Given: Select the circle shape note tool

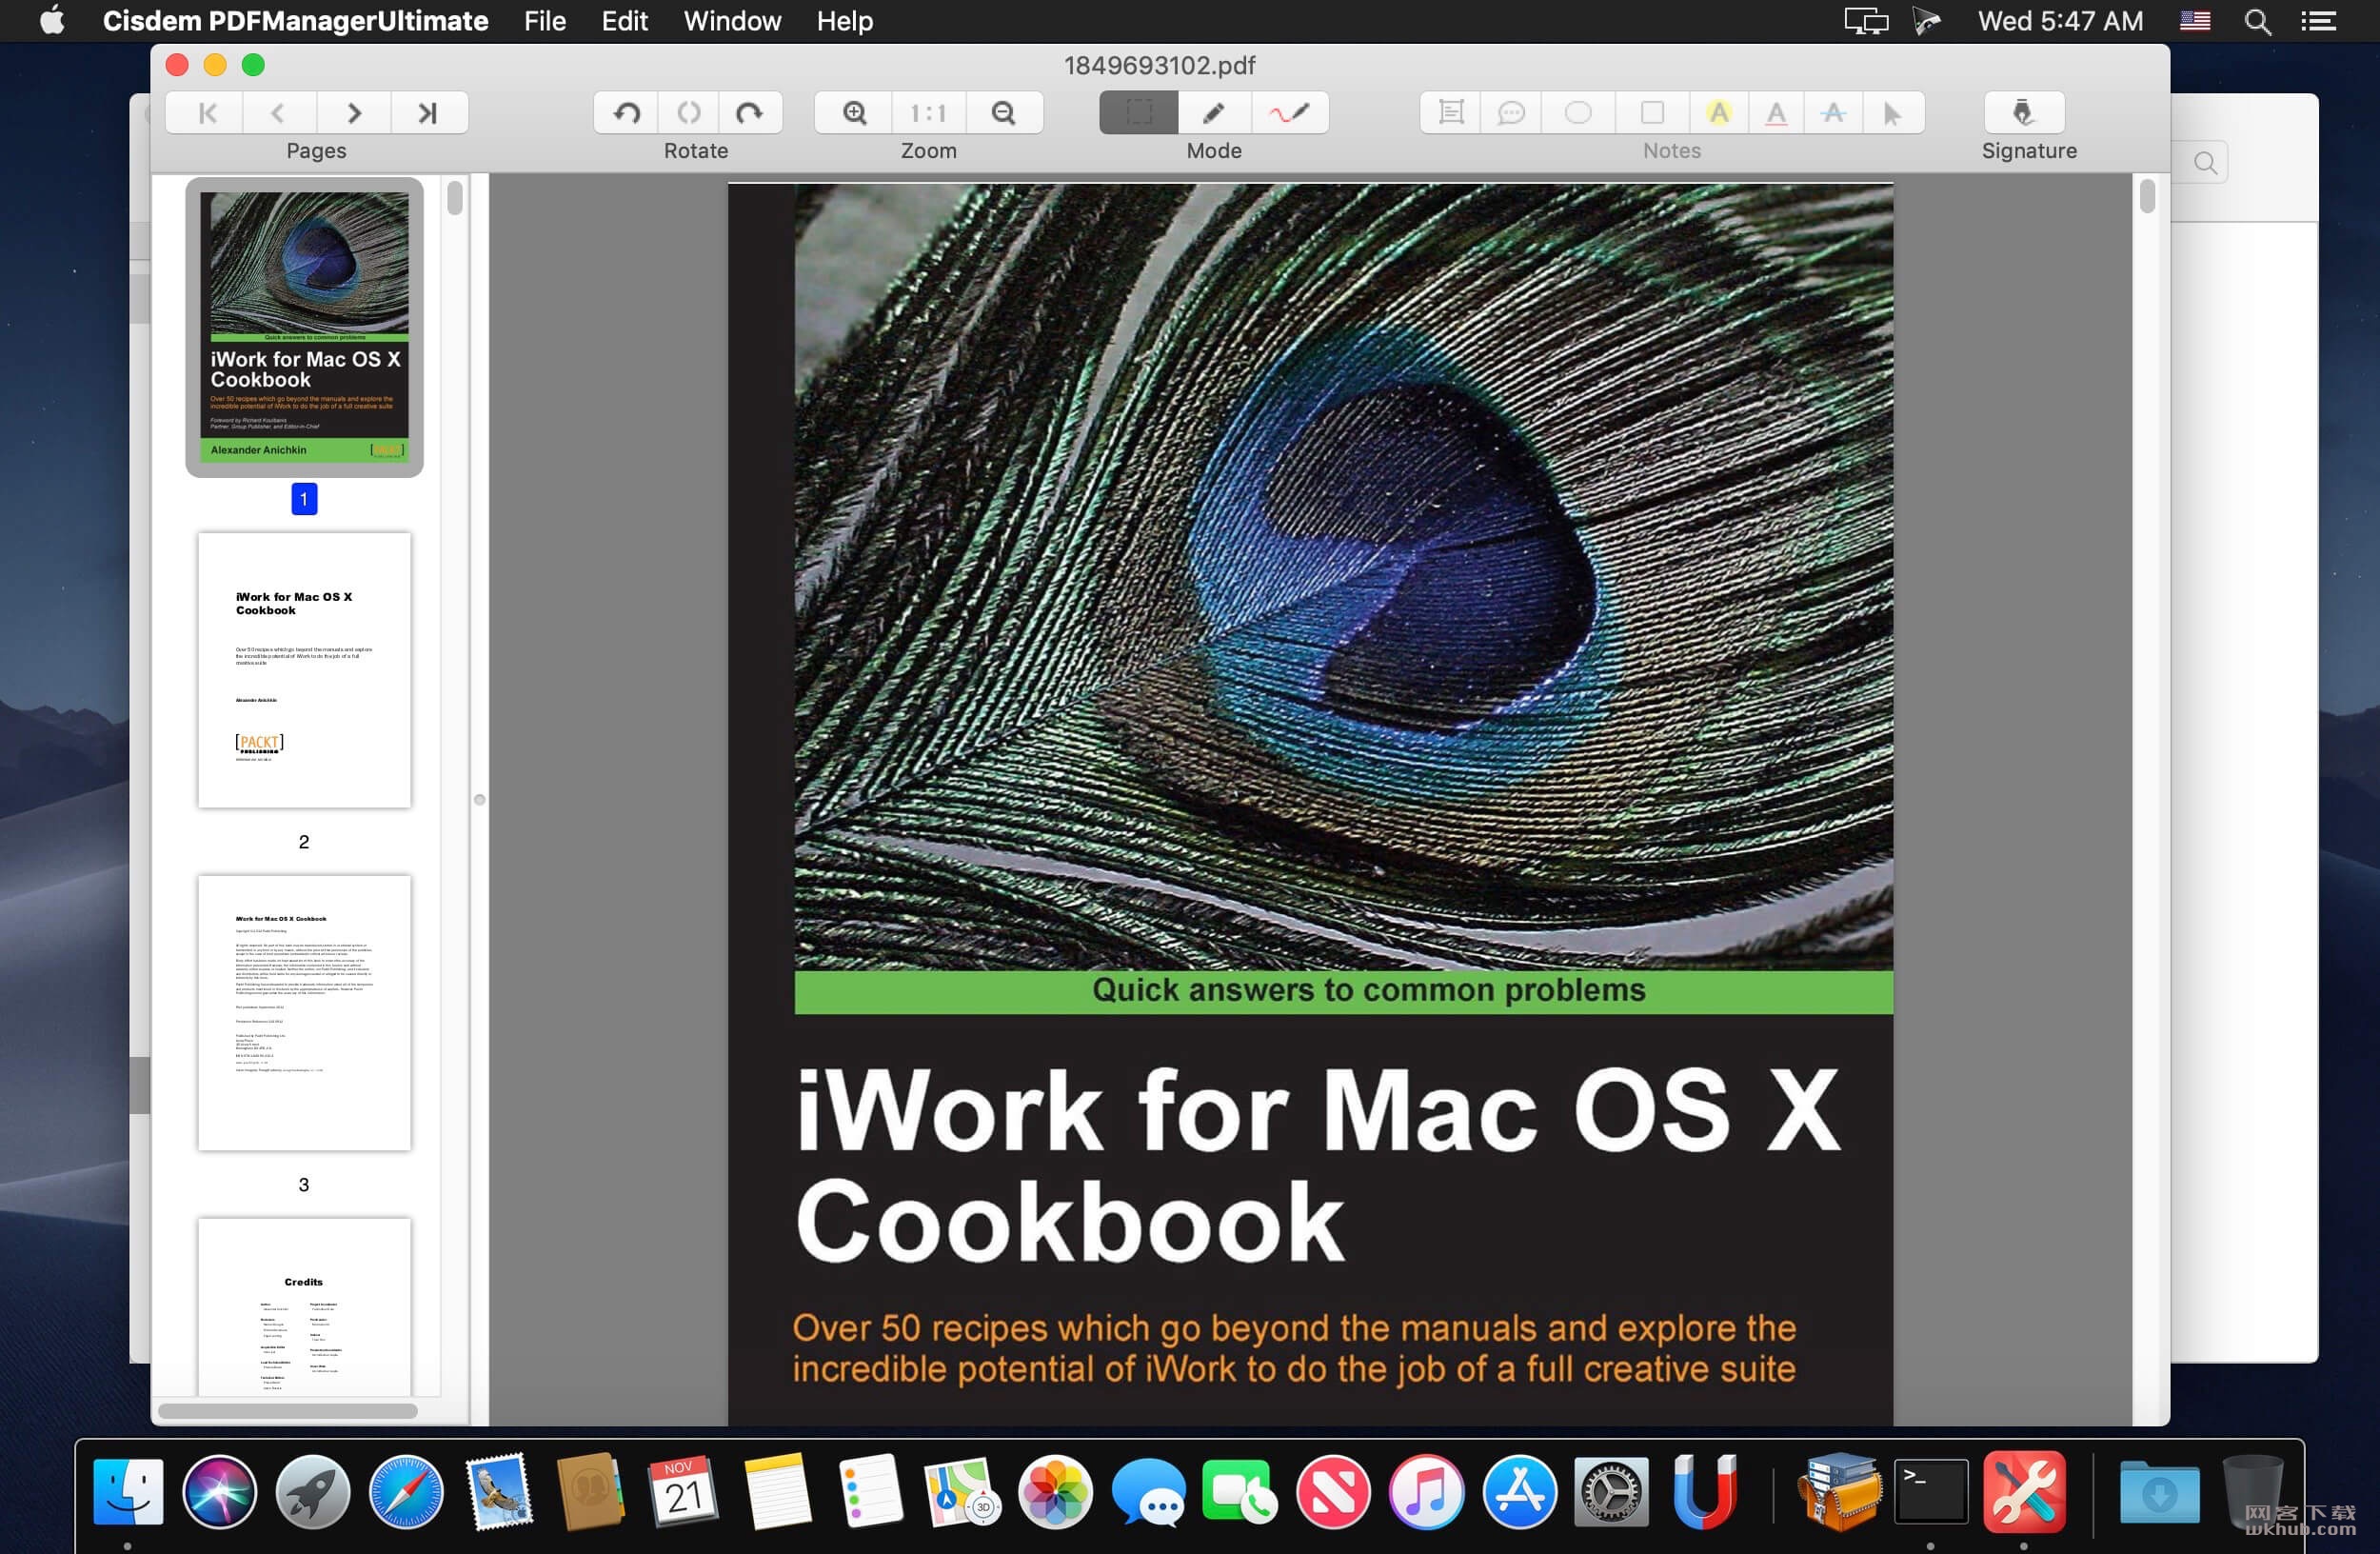Looking at the screenshot, I should click(x=1578, y=113).
